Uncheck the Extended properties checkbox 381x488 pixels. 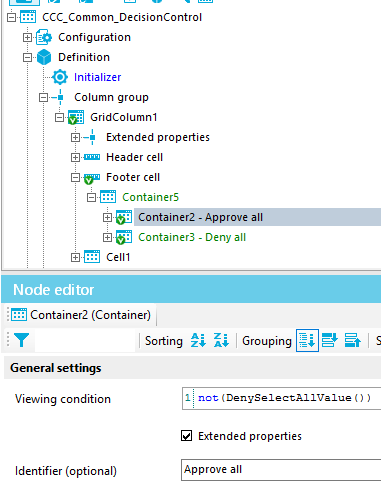click(x=187, y=436)
